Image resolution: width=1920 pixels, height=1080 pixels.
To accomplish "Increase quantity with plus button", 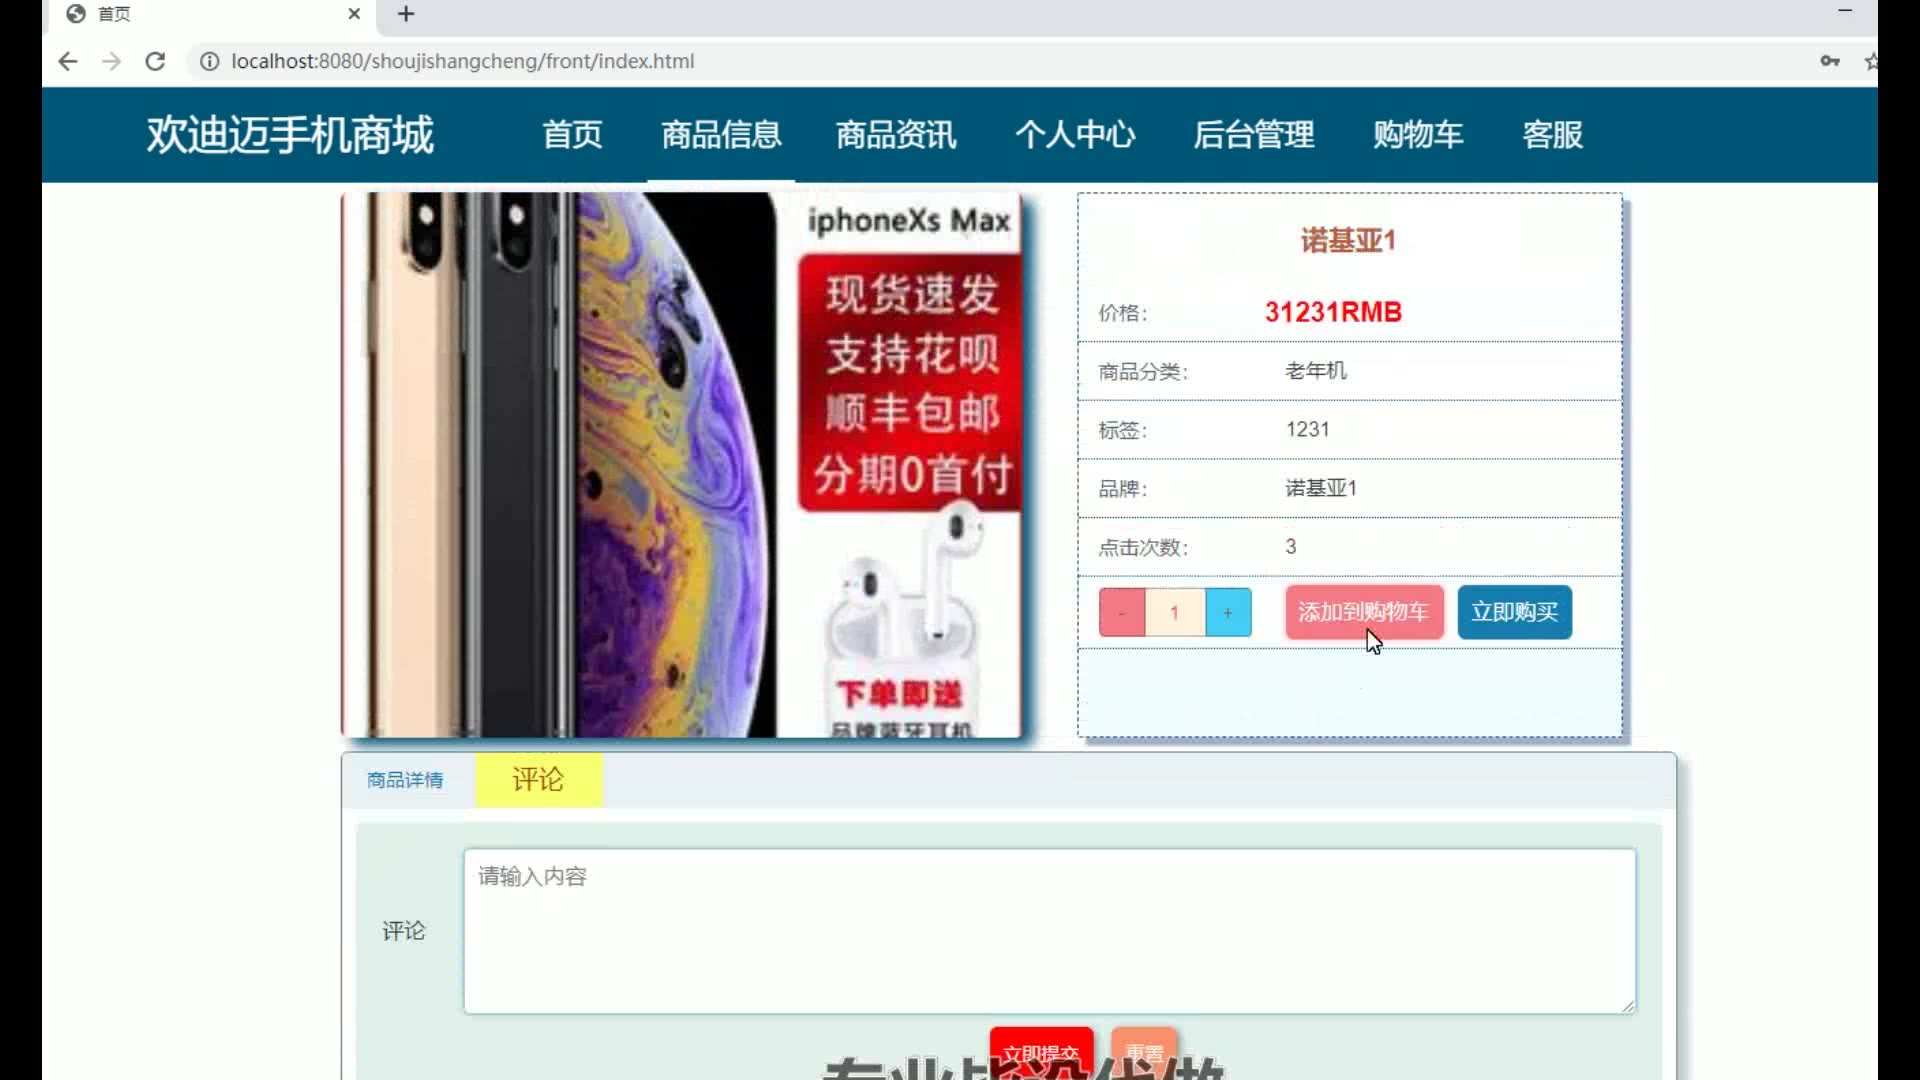I will pos(1227,612).
